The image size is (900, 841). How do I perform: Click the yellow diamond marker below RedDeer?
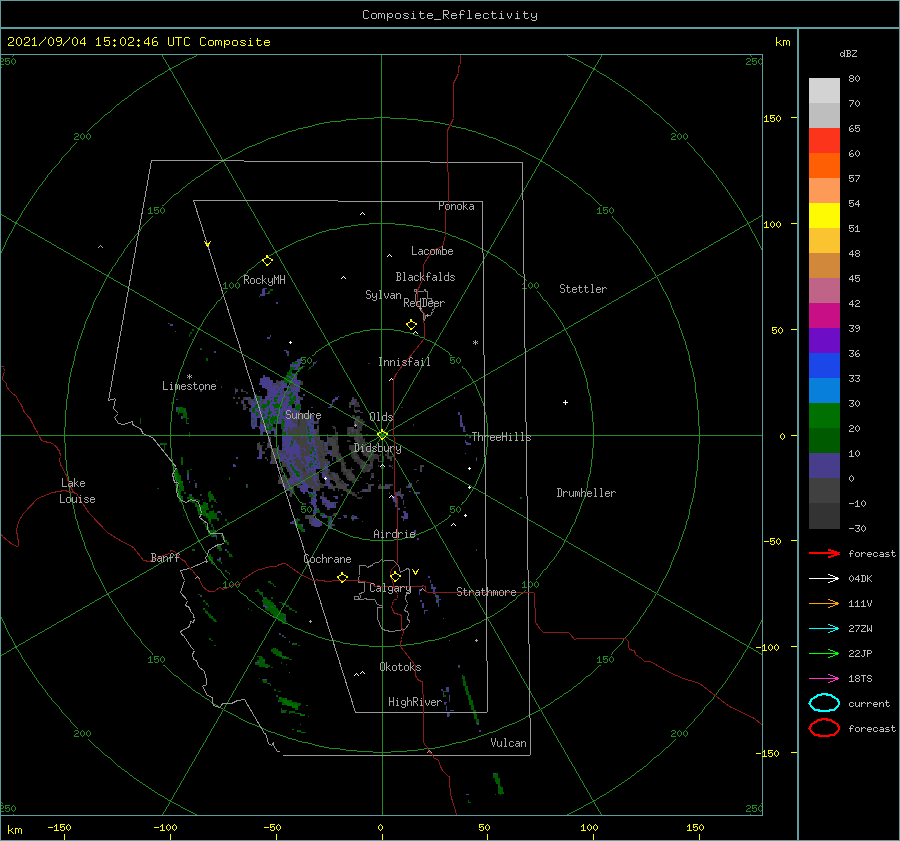point(411,325)
